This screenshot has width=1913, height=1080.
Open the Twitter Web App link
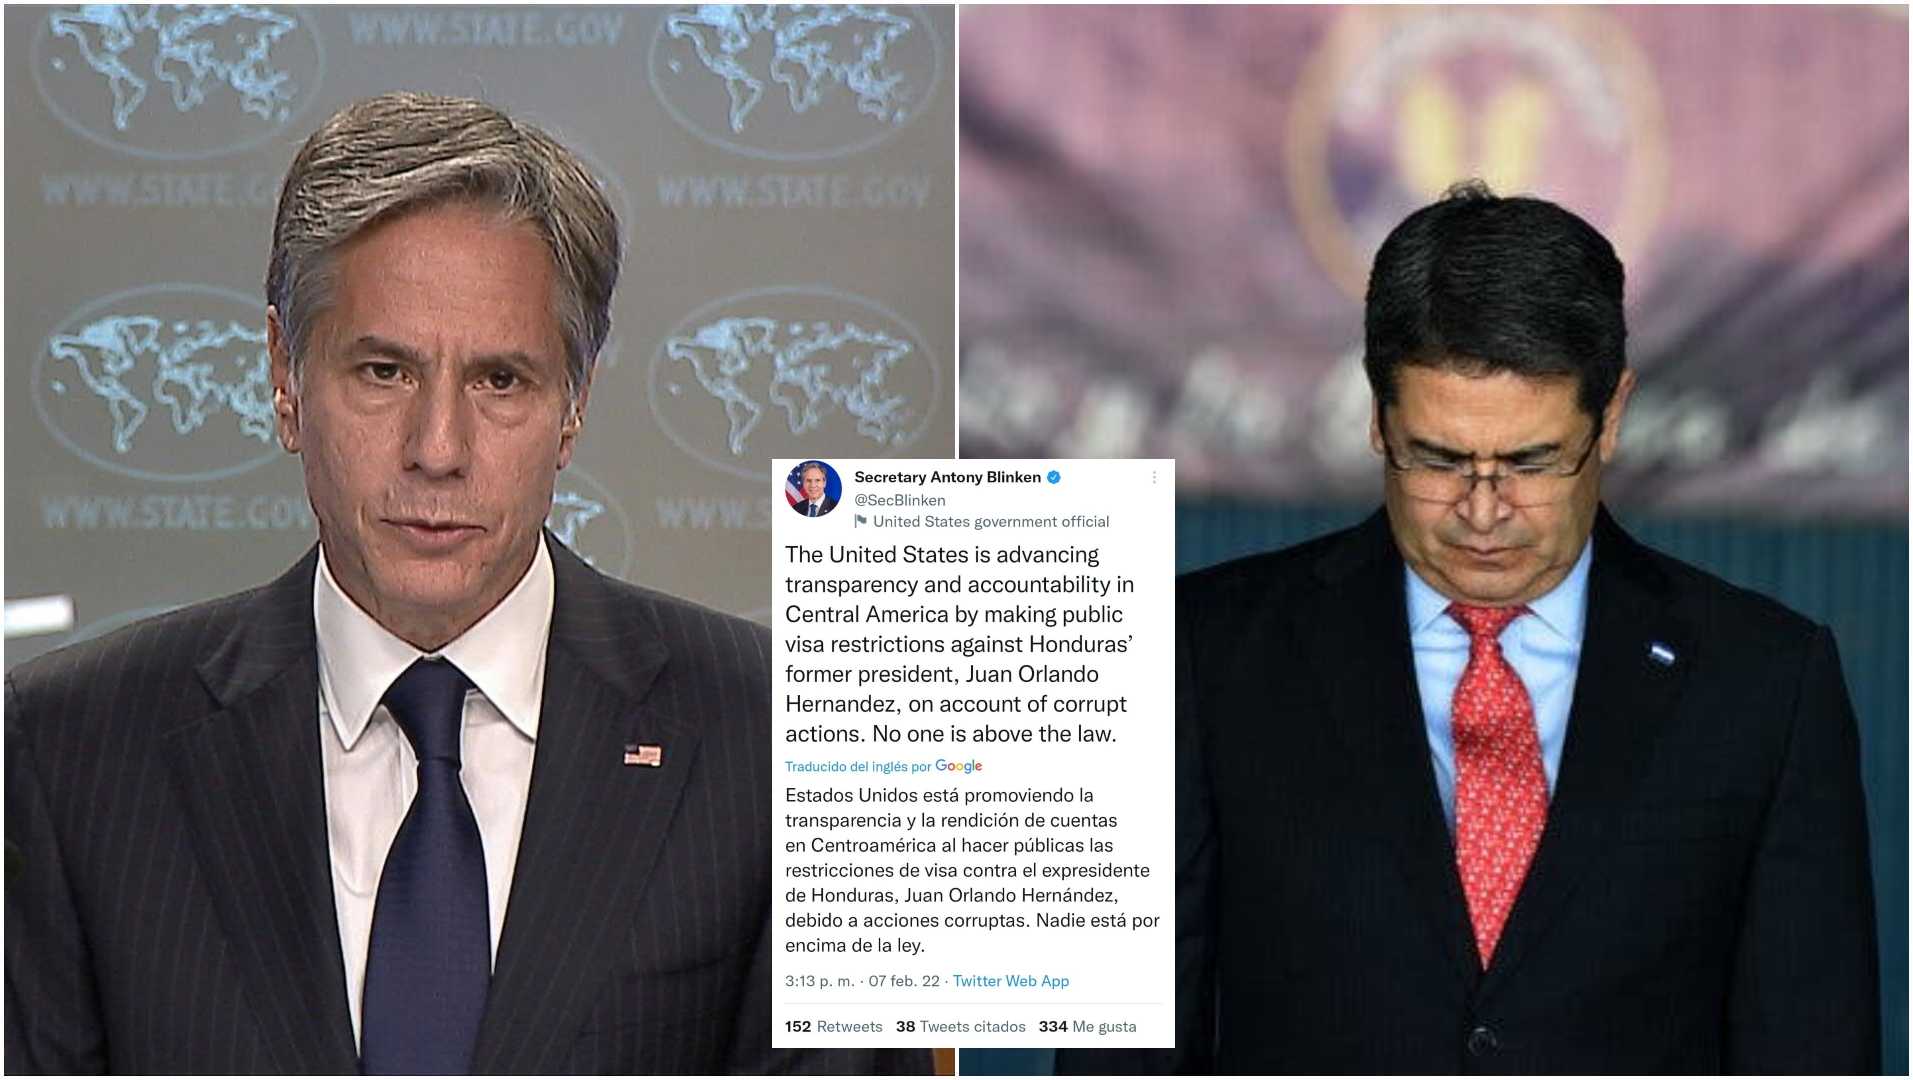coord(1011,981)
